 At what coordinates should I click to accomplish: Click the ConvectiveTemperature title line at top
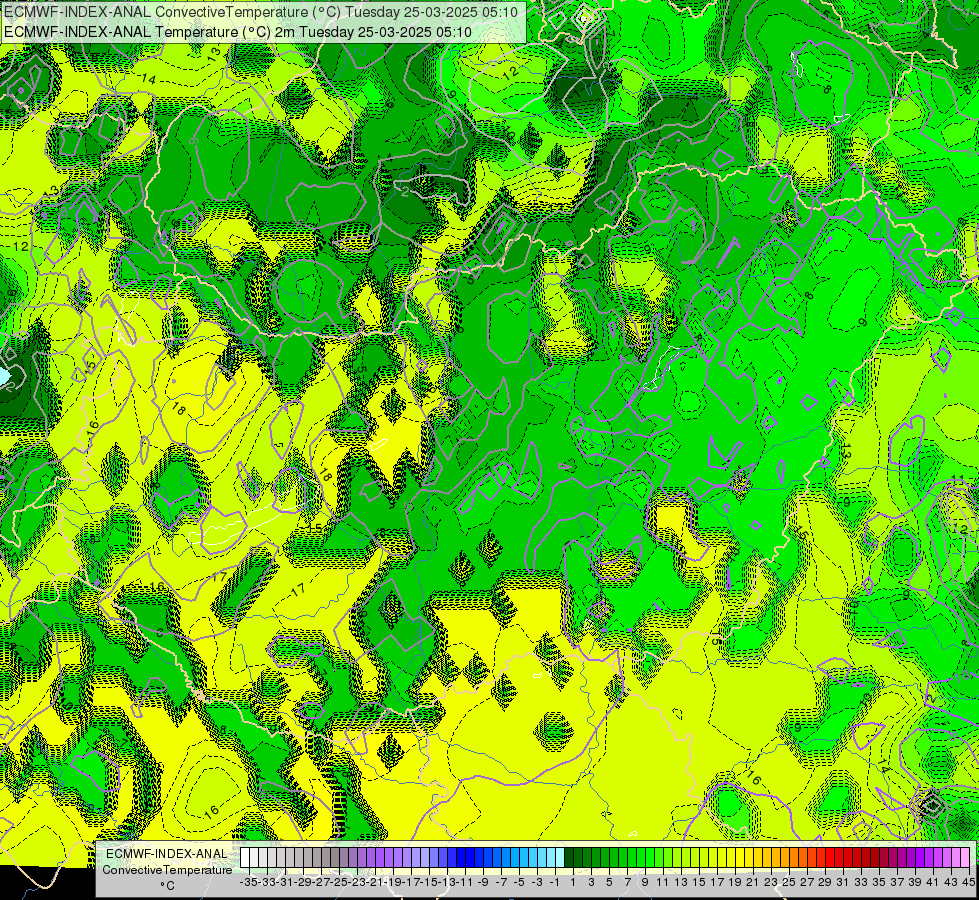261,12
